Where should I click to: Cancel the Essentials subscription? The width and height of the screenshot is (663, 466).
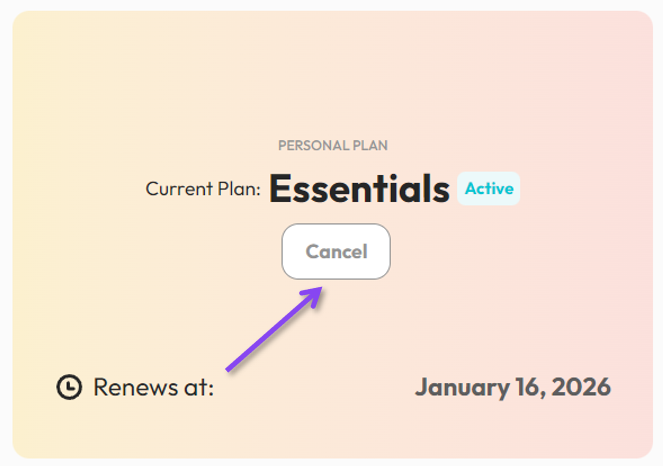(x=336, y=251)
